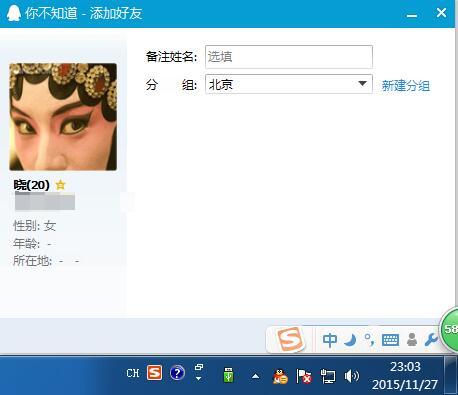Open the Sogou soft keyboard icon
Viewport: 458px width, 395px height.
(x=390, y=340)
